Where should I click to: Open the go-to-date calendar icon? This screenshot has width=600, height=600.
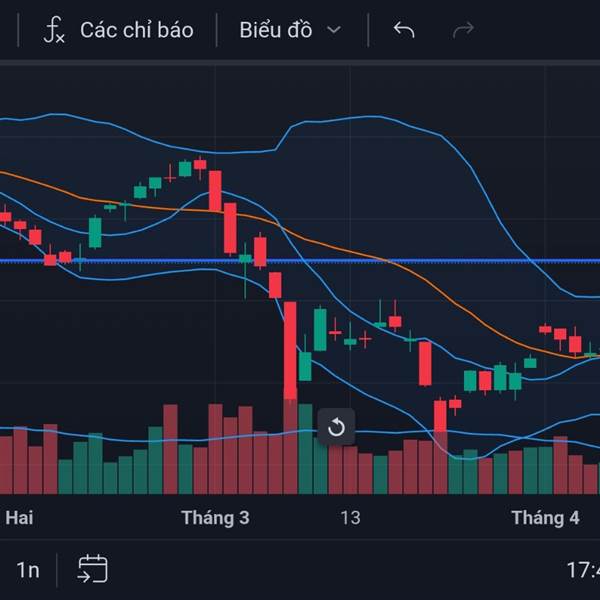click(x=92, y=569)
